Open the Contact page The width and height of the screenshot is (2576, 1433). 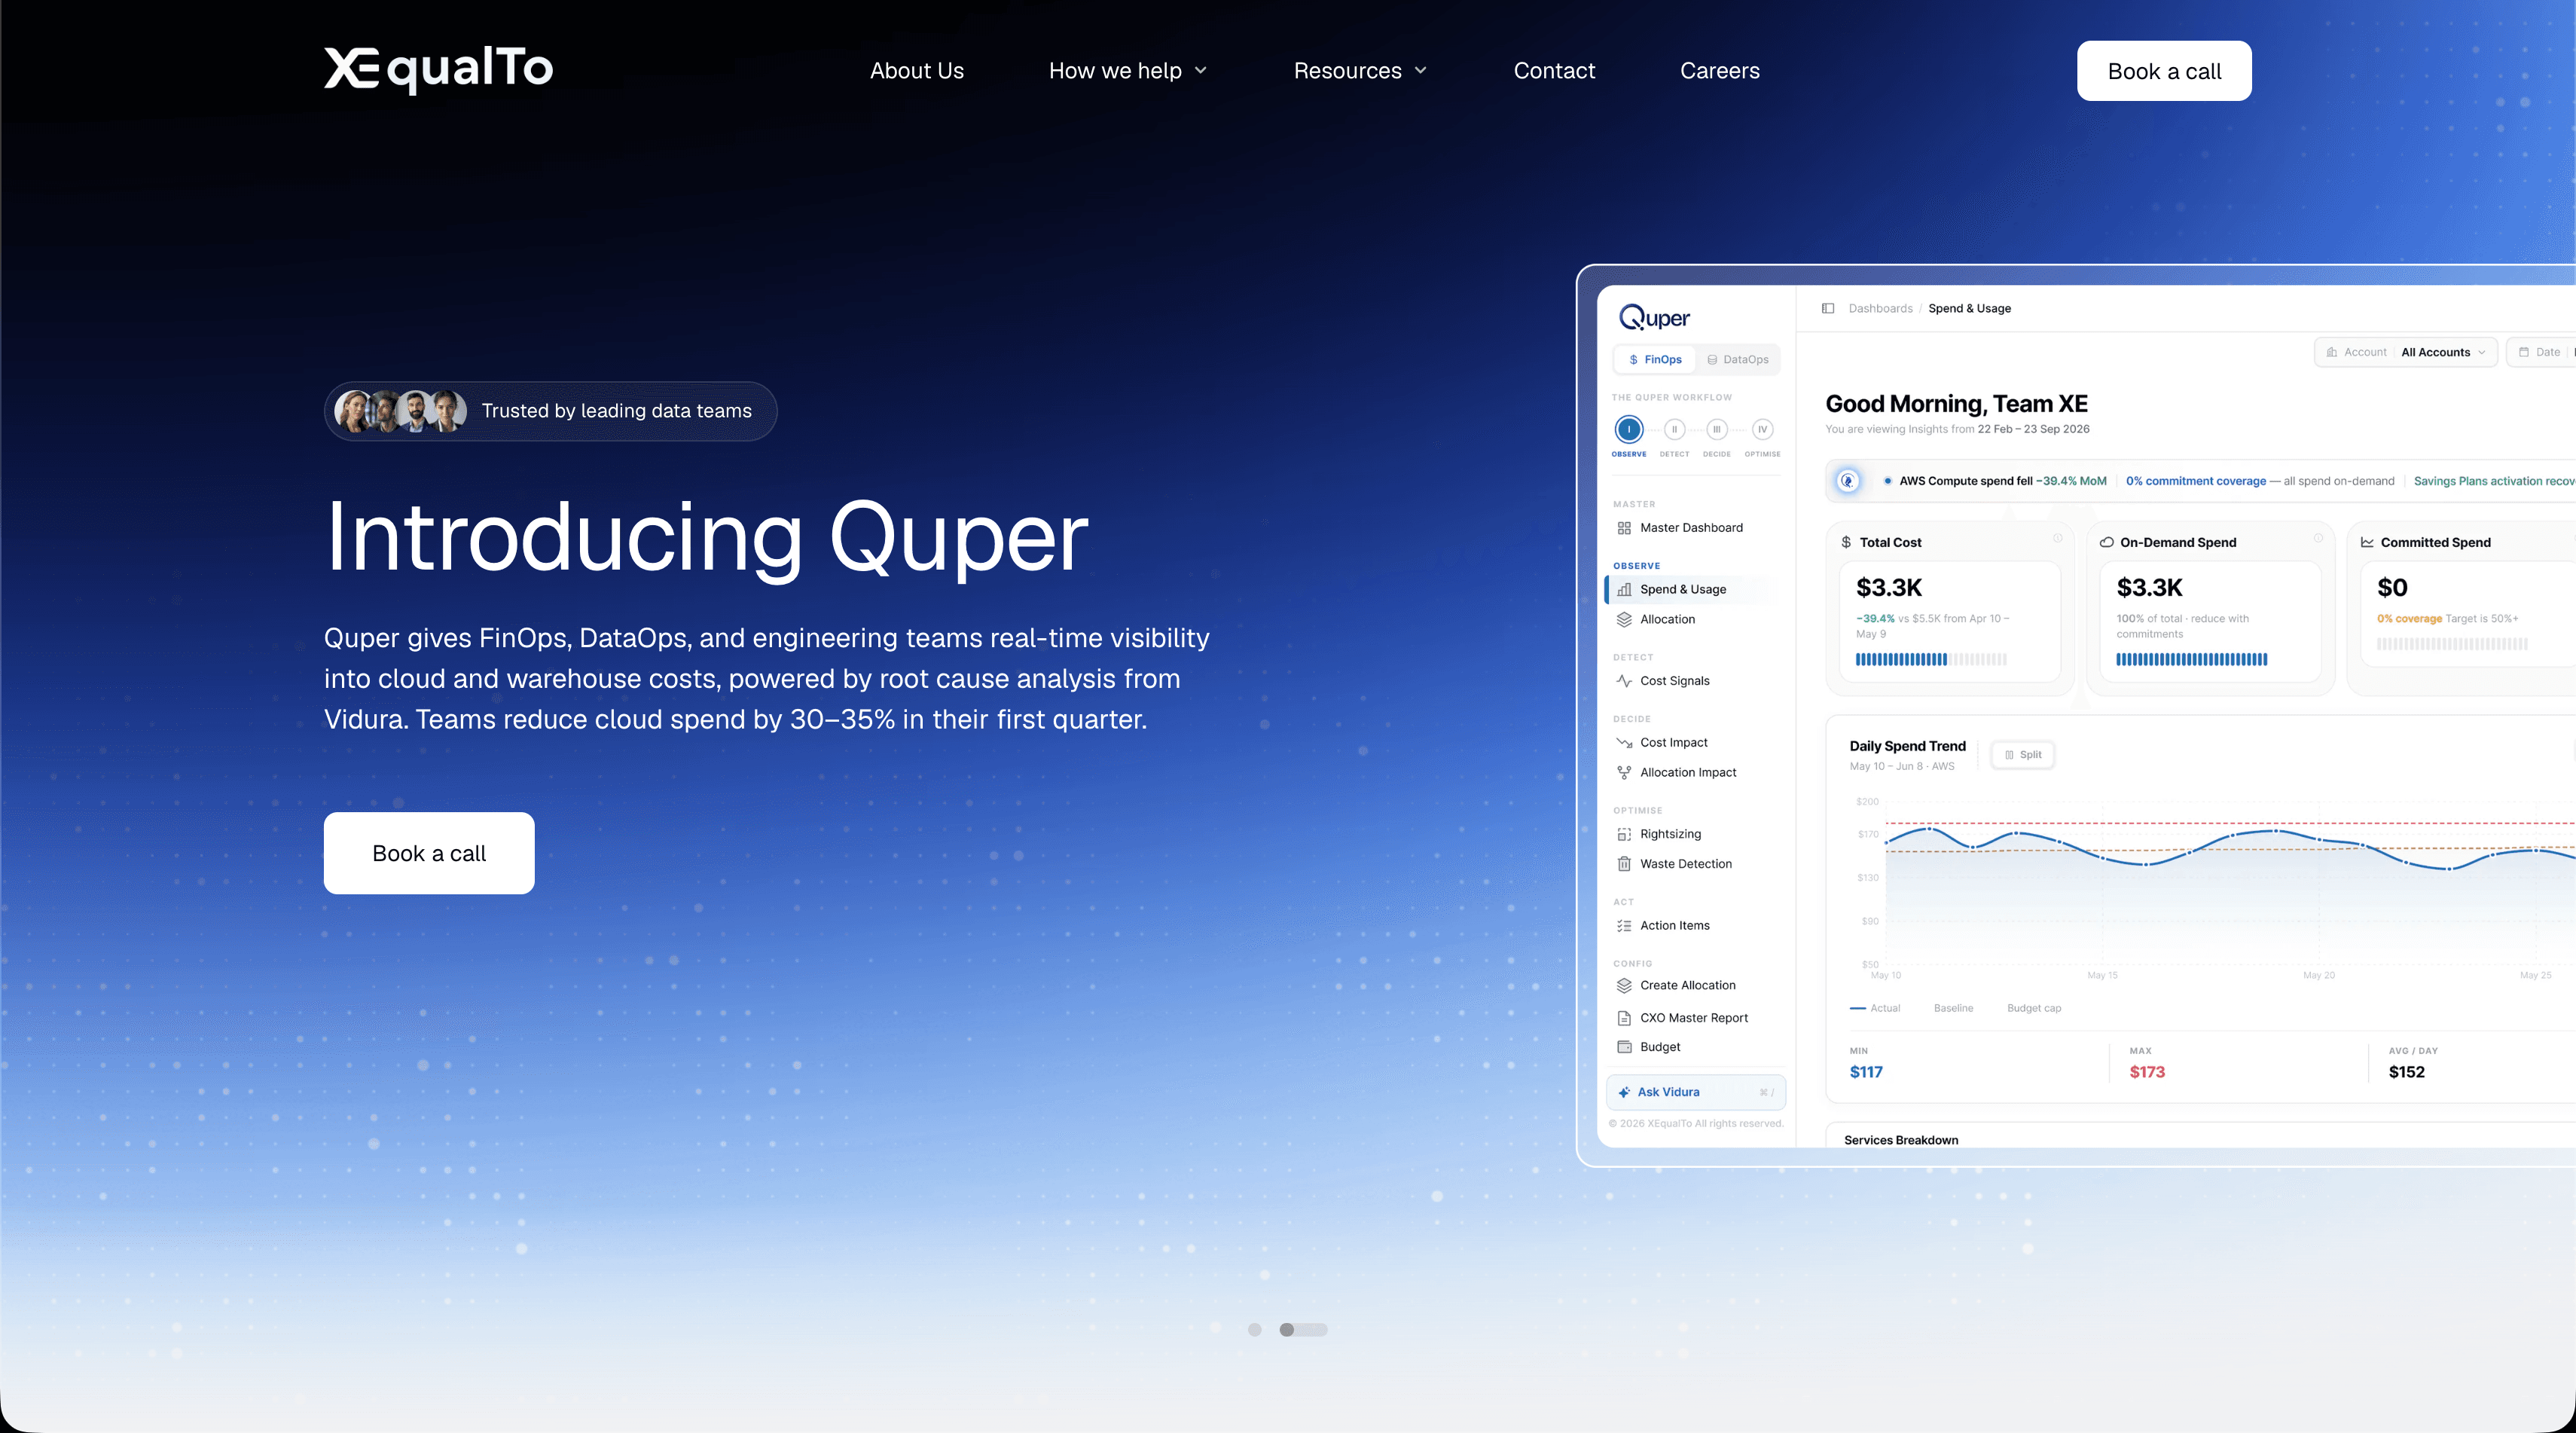click(x=1554, y=70)
